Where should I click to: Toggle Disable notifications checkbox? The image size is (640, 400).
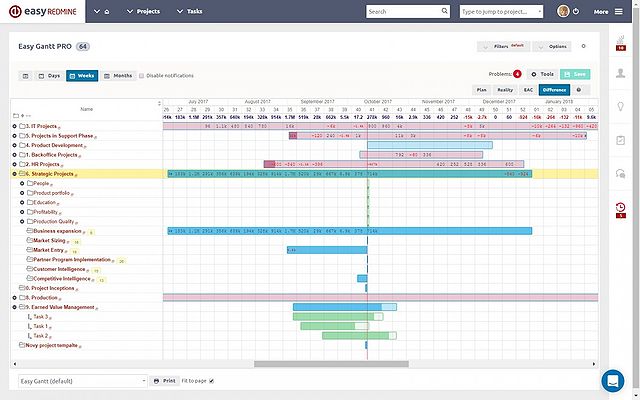pyautogui.click(x=142, y=75)
